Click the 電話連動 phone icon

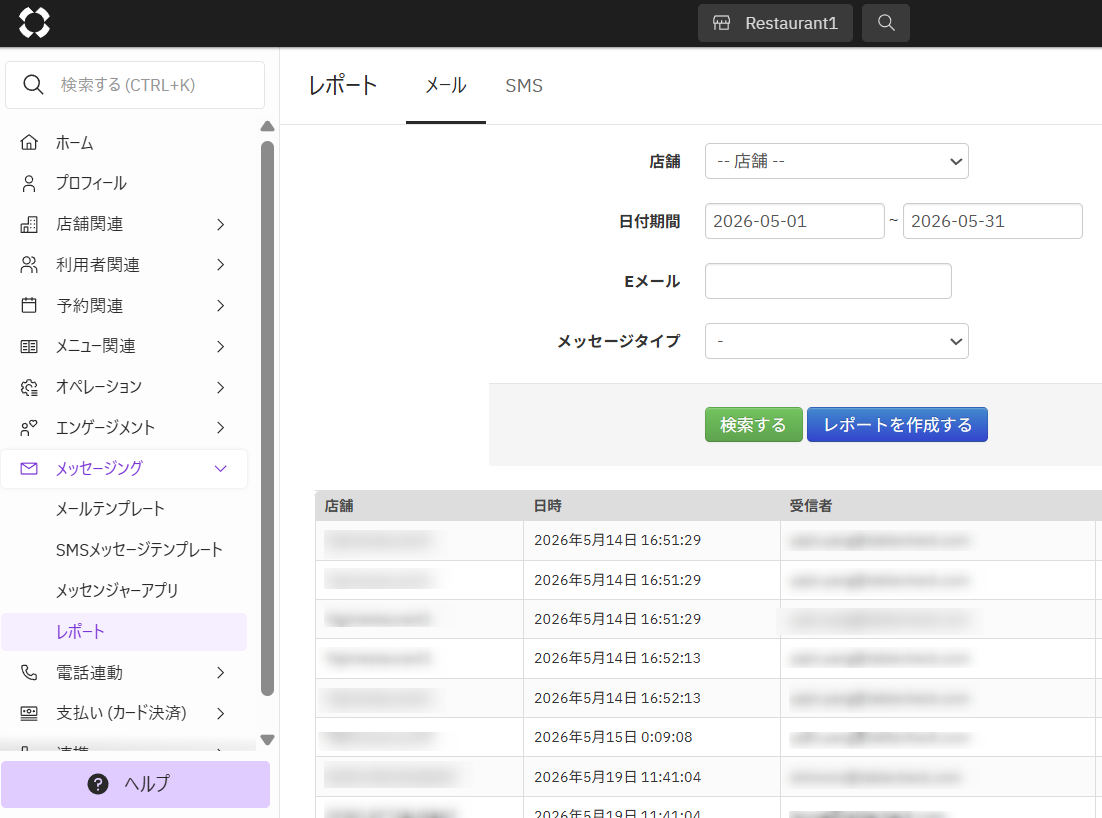[29, 673]
